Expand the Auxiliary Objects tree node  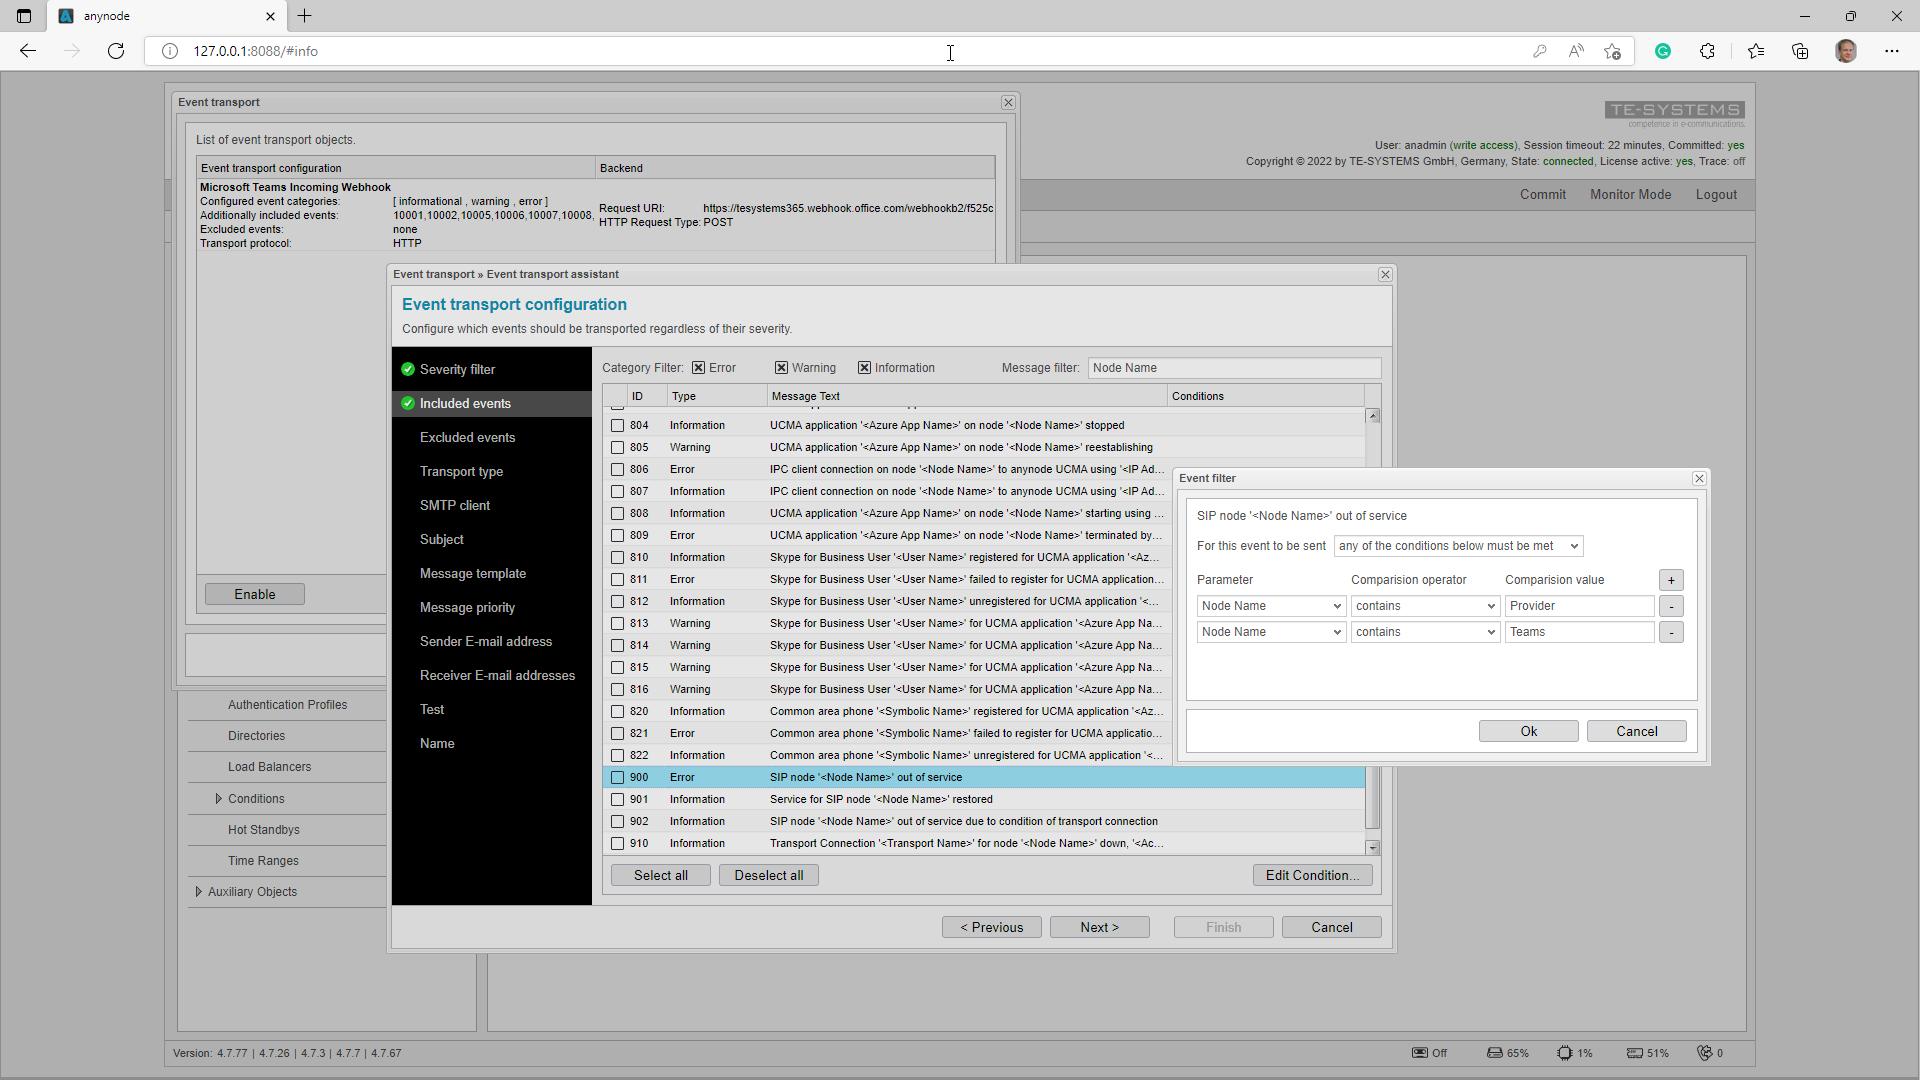[198, 892]
